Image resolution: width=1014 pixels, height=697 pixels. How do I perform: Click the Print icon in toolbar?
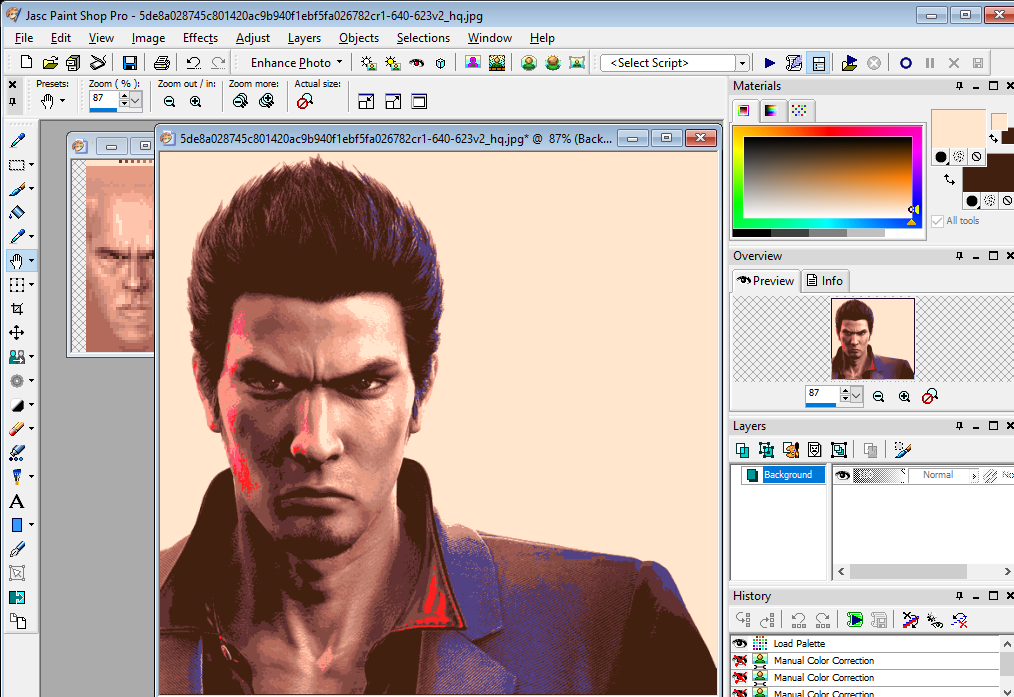161,63
